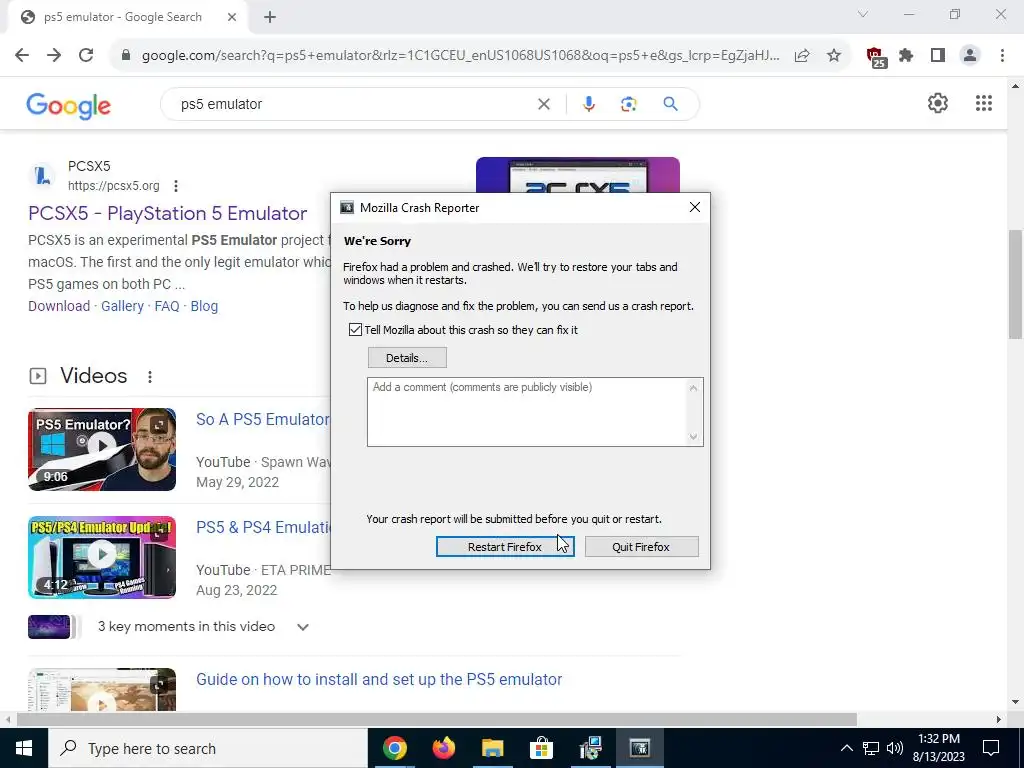Image resolution: width=1024 pixels, height=768 pixels.
Task: Click Quit Firefox button
Action: (x=641, y=547)
